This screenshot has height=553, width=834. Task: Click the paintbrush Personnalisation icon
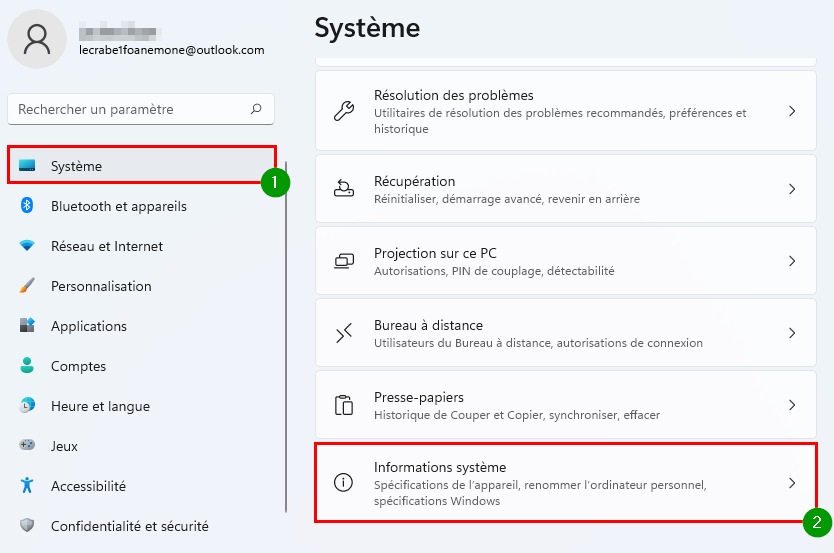click(27, 286)
